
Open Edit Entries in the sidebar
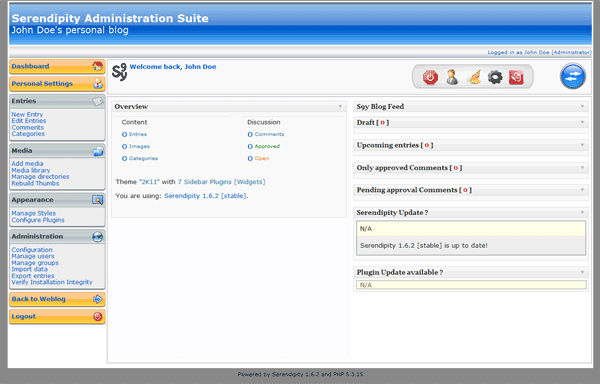29,121
